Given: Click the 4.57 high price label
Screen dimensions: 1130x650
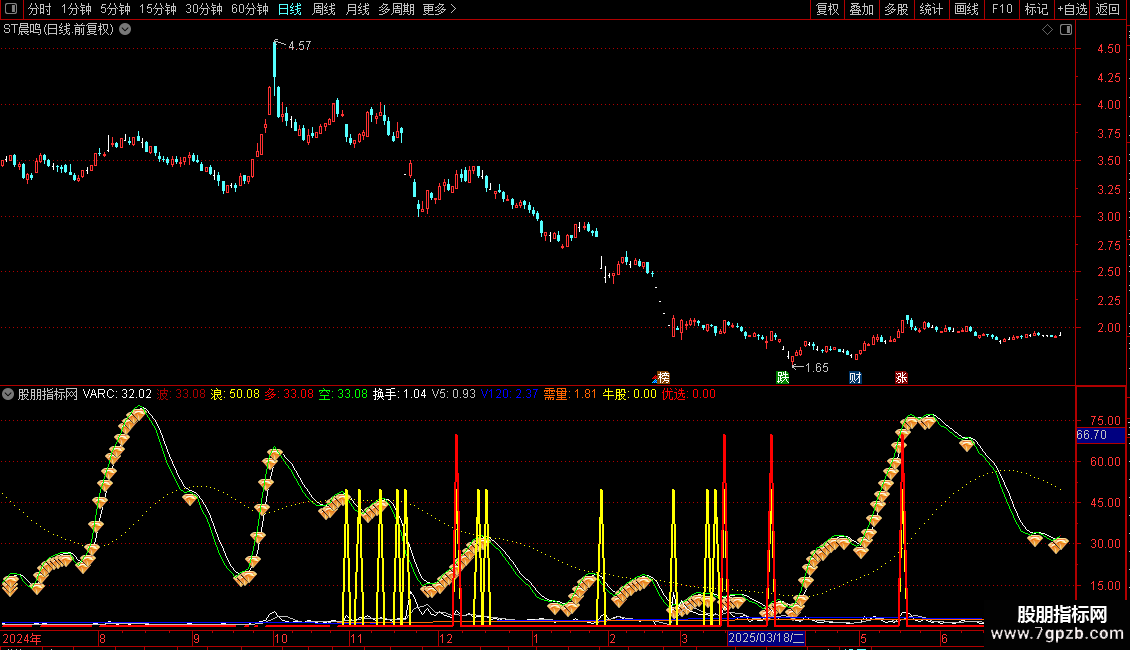Looking at the screenshot, I should pos(300,45).
